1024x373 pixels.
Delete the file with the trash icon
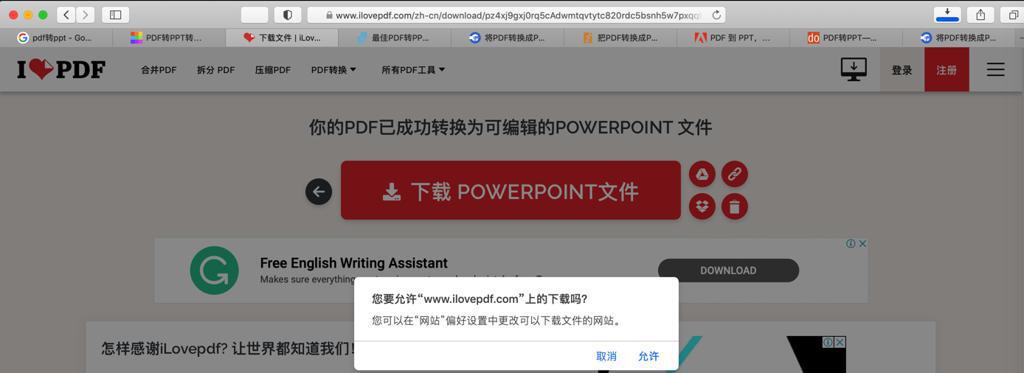(x=735, y=206)
